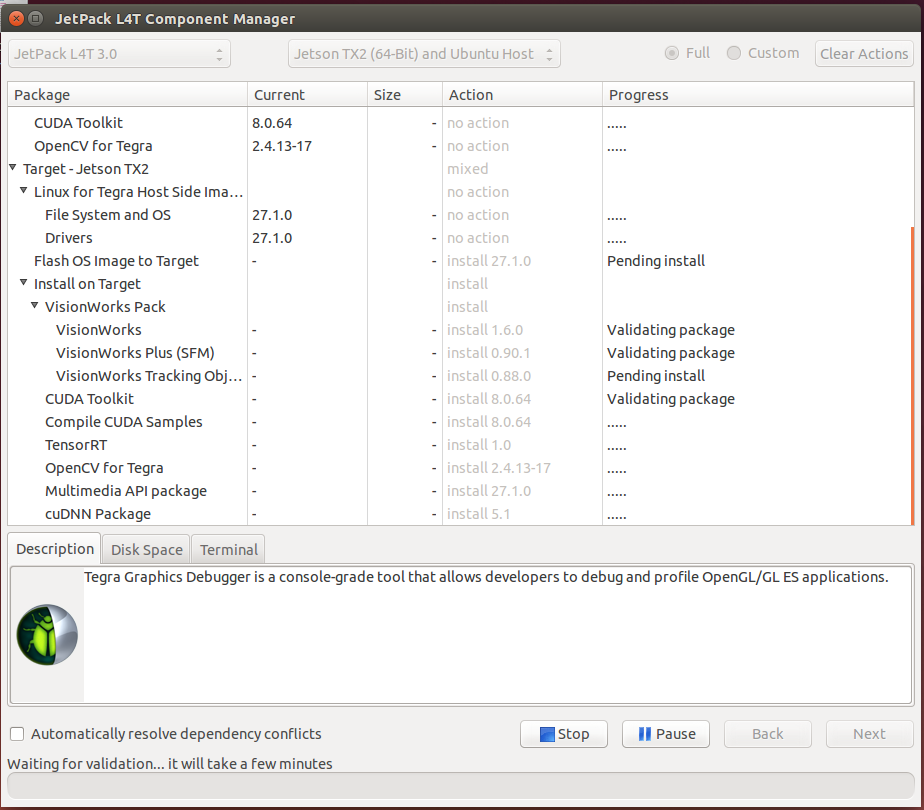This screenshot has height=810, width=924.
Task: Open the Terminal tab
Action: click(x=229, y=550)
